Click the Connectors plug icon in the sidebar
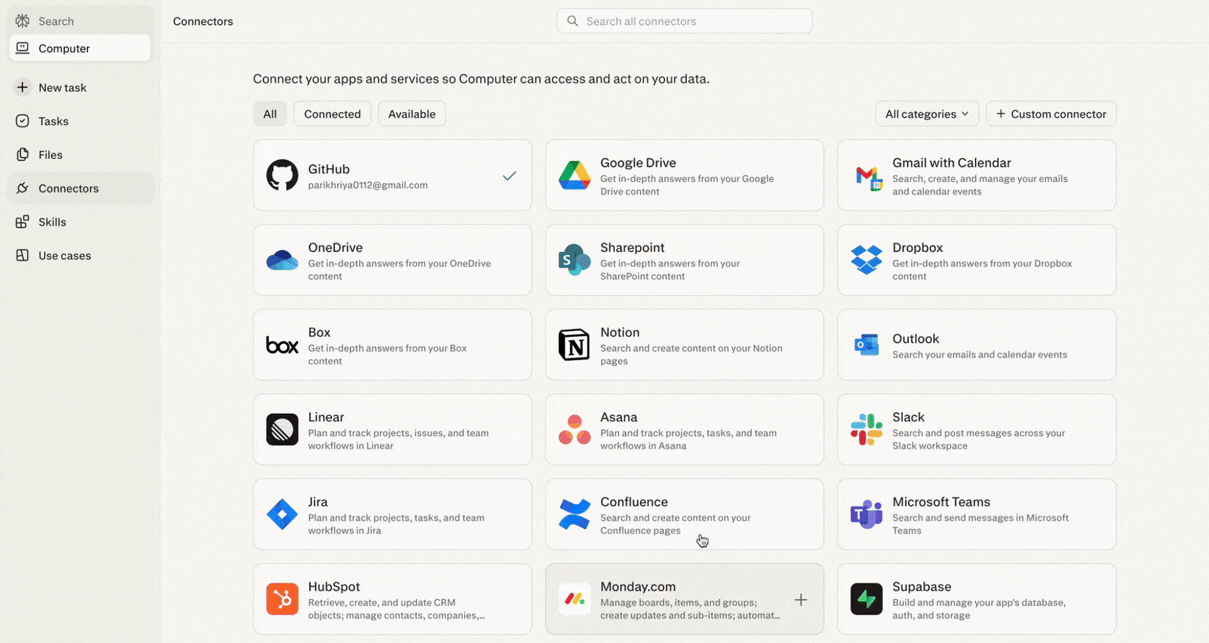 coord(22,188)
